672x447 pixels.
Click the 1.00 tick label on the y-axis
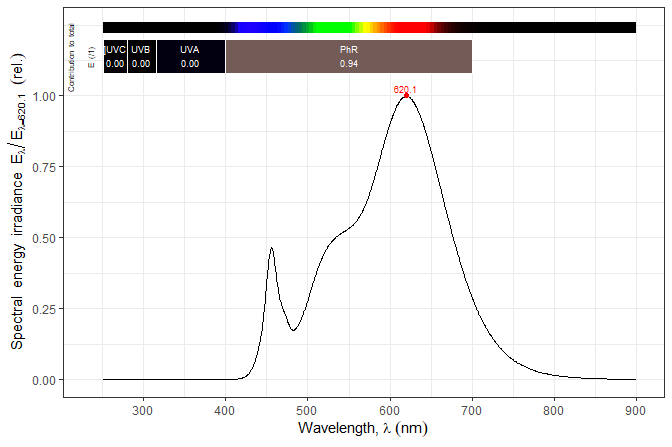(x=44, y=97)
